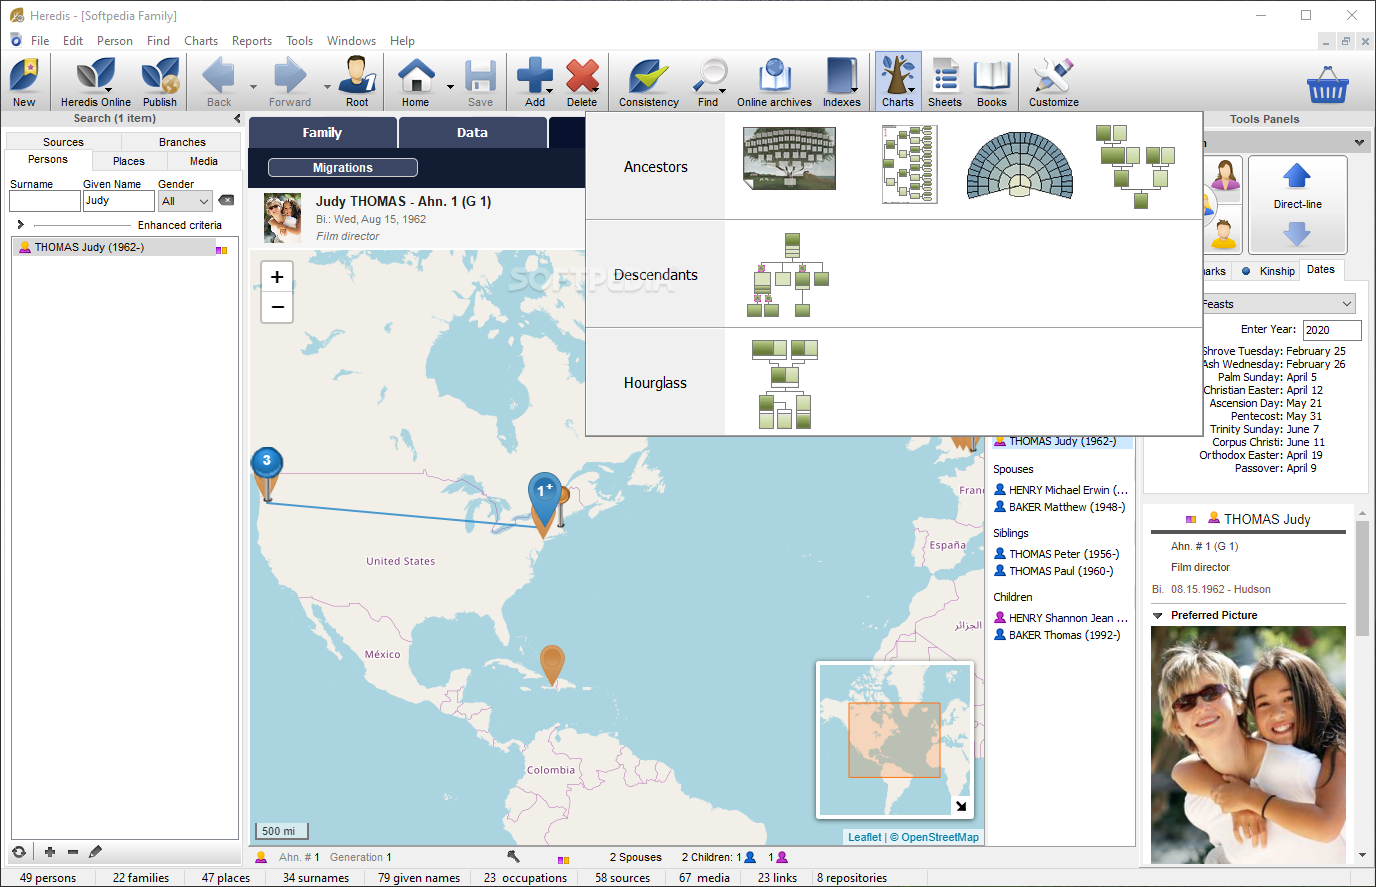This screenshot has height=887, width=1376.
Task: Click the New file toolbar icon
Action: (x=24, y=82)
